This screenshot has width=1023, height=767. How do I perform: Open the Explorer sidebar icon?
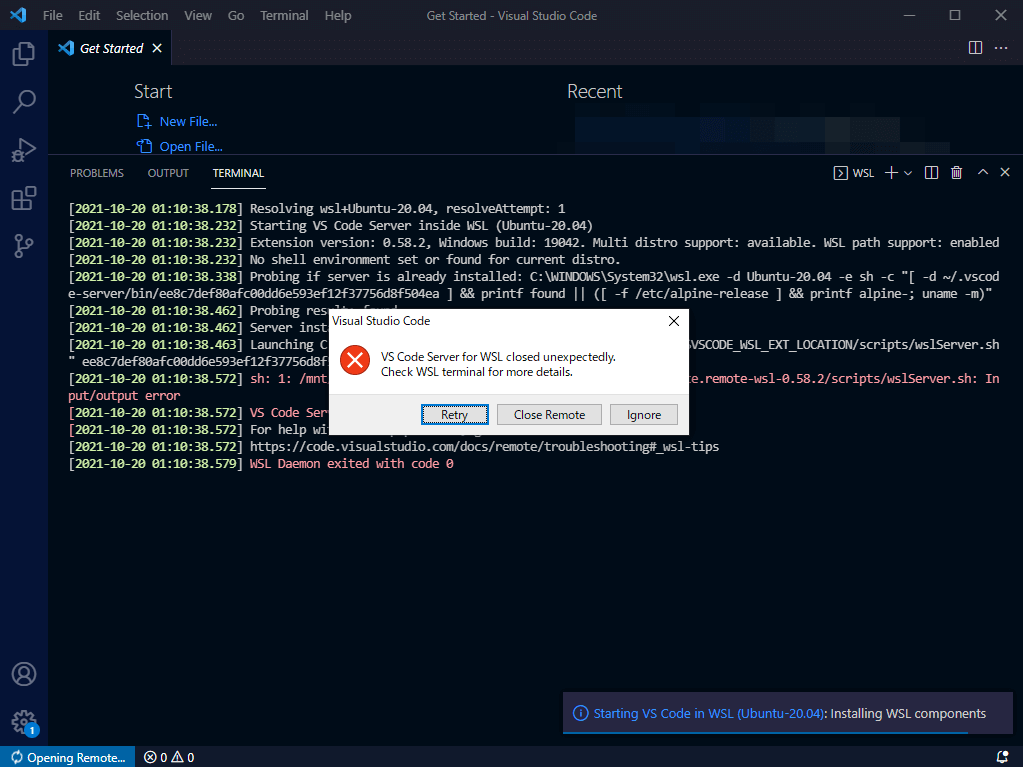23,54
